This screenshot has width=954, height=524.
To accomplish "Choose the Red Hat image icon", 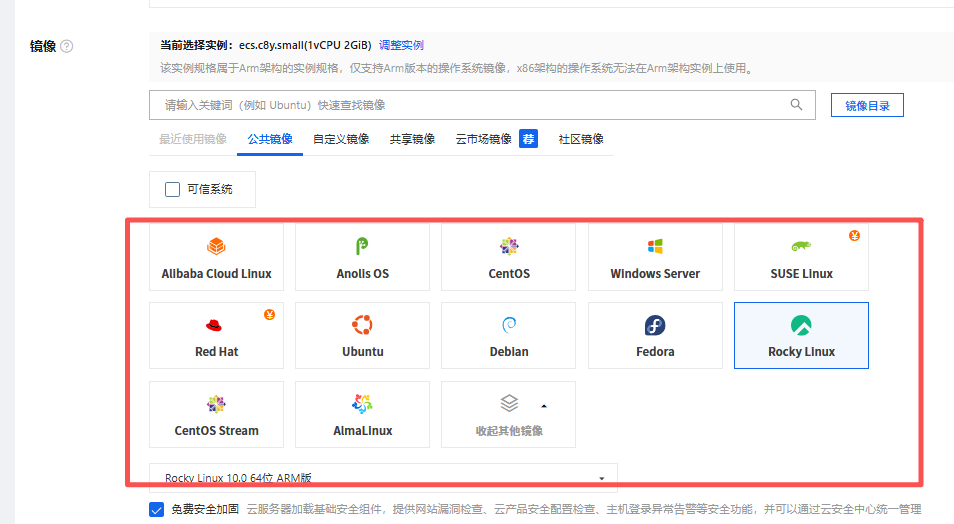I will tap(216, 325).
